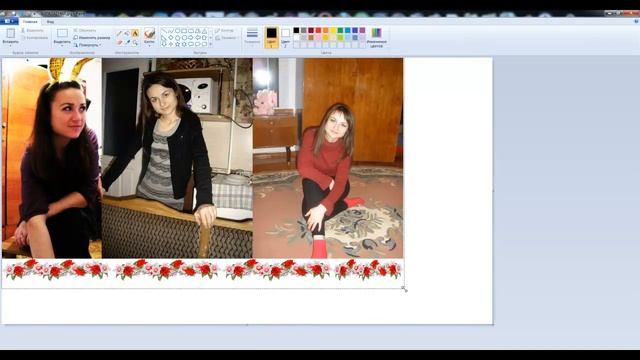This screenshot has height=360, width=640.
Task: Select the Pencil tool
Action: [119, 33]
